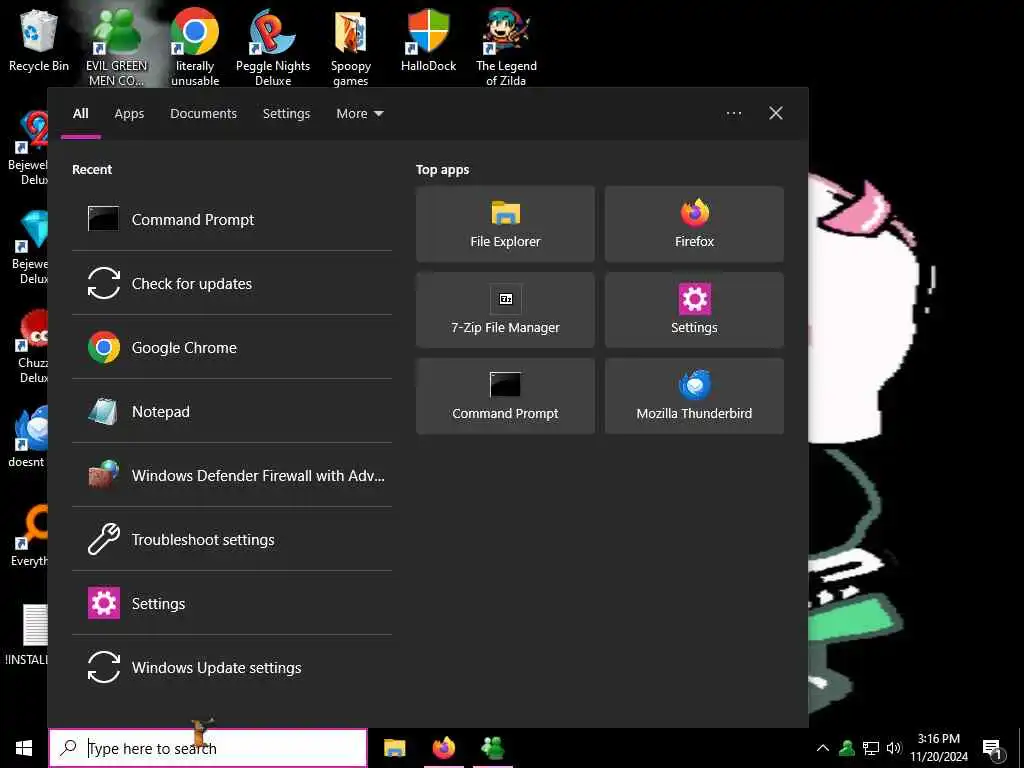Open Settings tile in Top apps
This screenshot has height=768, width=1024.
pos(694,310)
